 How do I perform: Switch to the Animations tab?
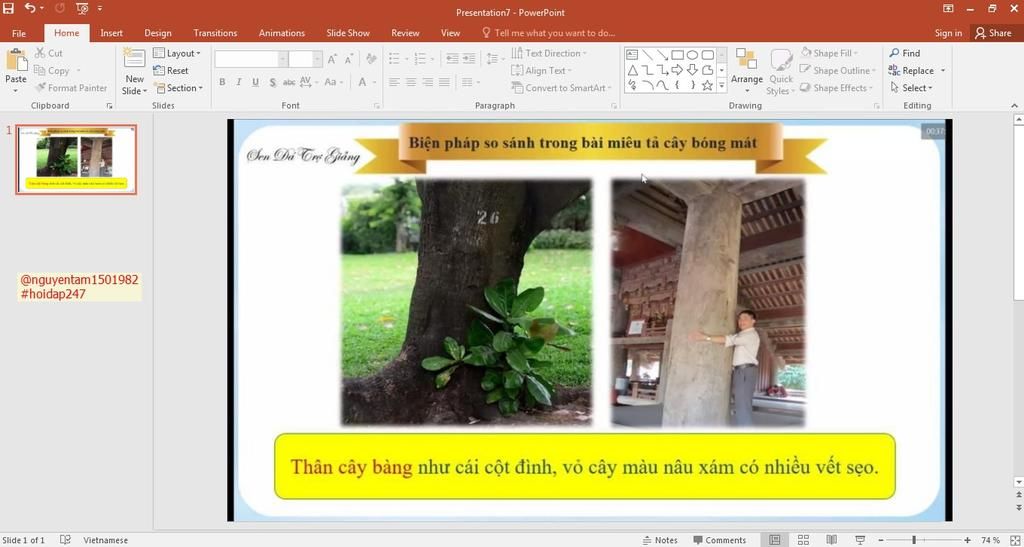pos(281,33)
